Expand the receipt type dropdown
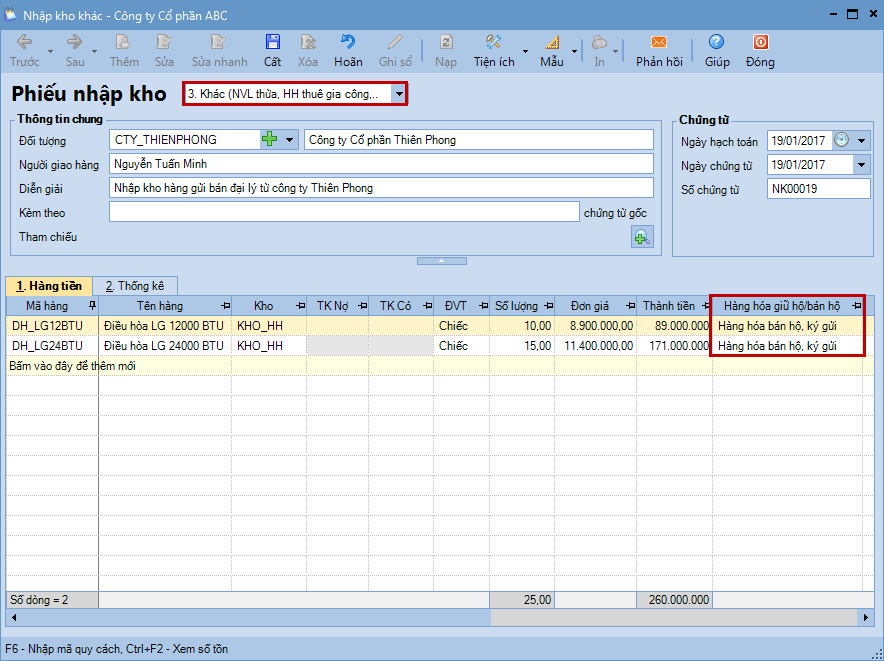Viewport: 884px width, 661px height. 399,94
